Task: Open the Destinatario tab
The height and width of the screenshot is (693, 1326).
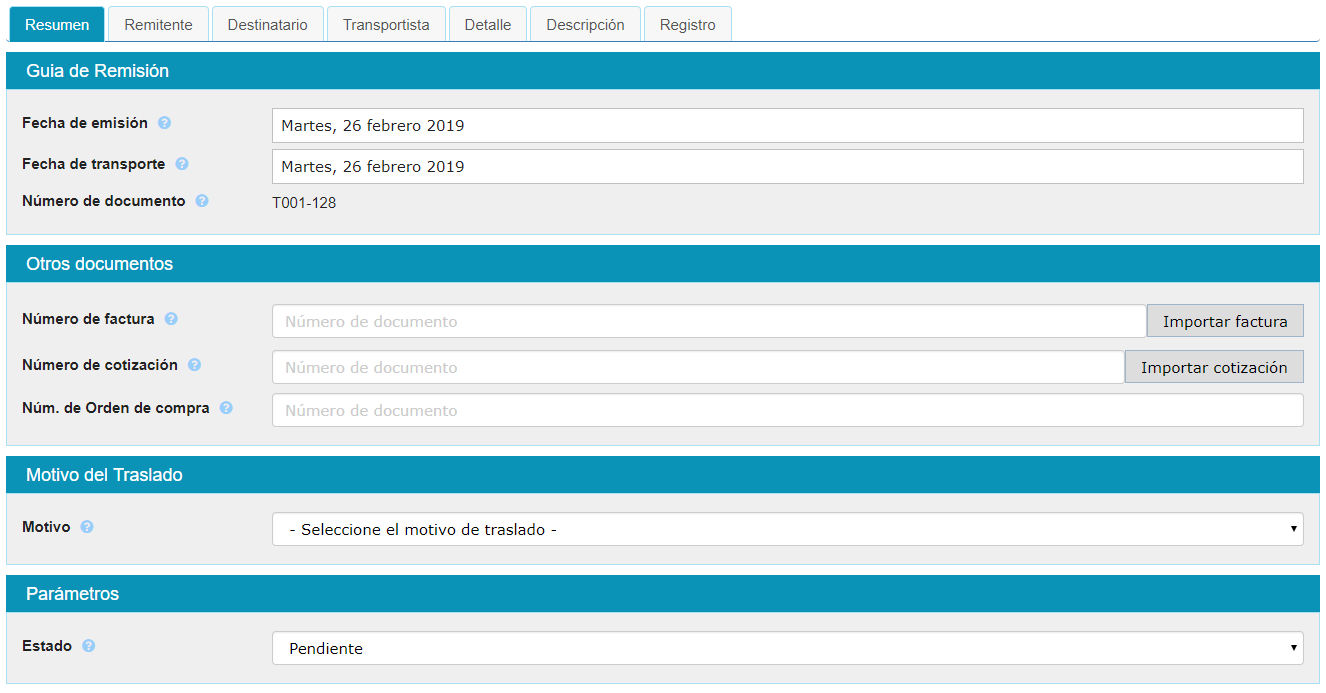Action: [267, 25]
